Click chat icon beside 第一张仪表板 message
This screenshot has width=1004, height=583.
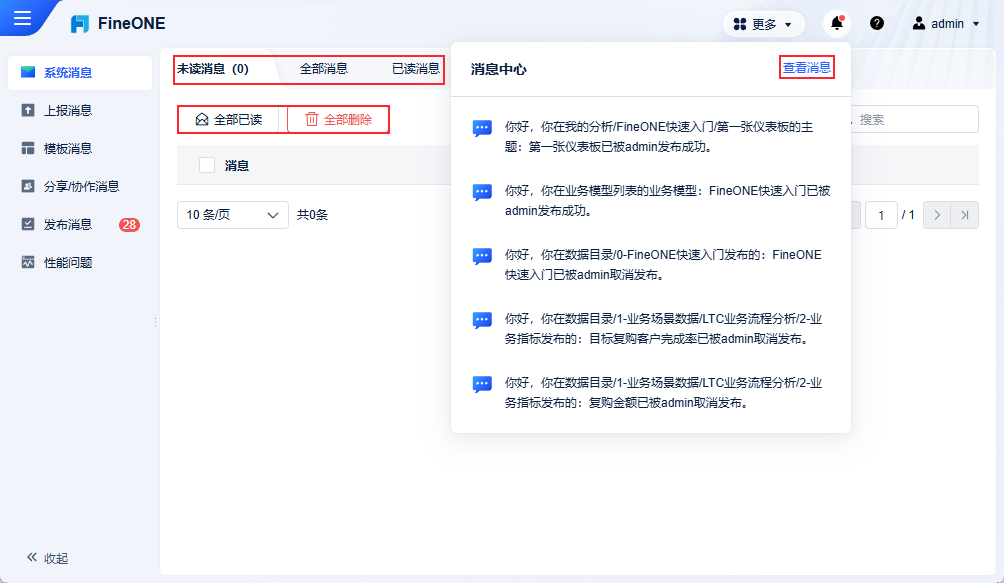[482, 128]
